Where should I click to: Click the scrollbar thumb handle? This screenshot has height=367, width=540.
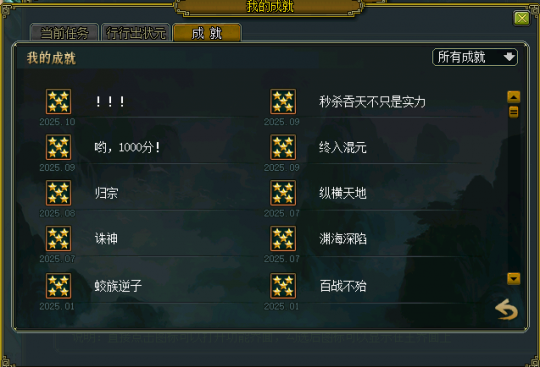(513, 112)
